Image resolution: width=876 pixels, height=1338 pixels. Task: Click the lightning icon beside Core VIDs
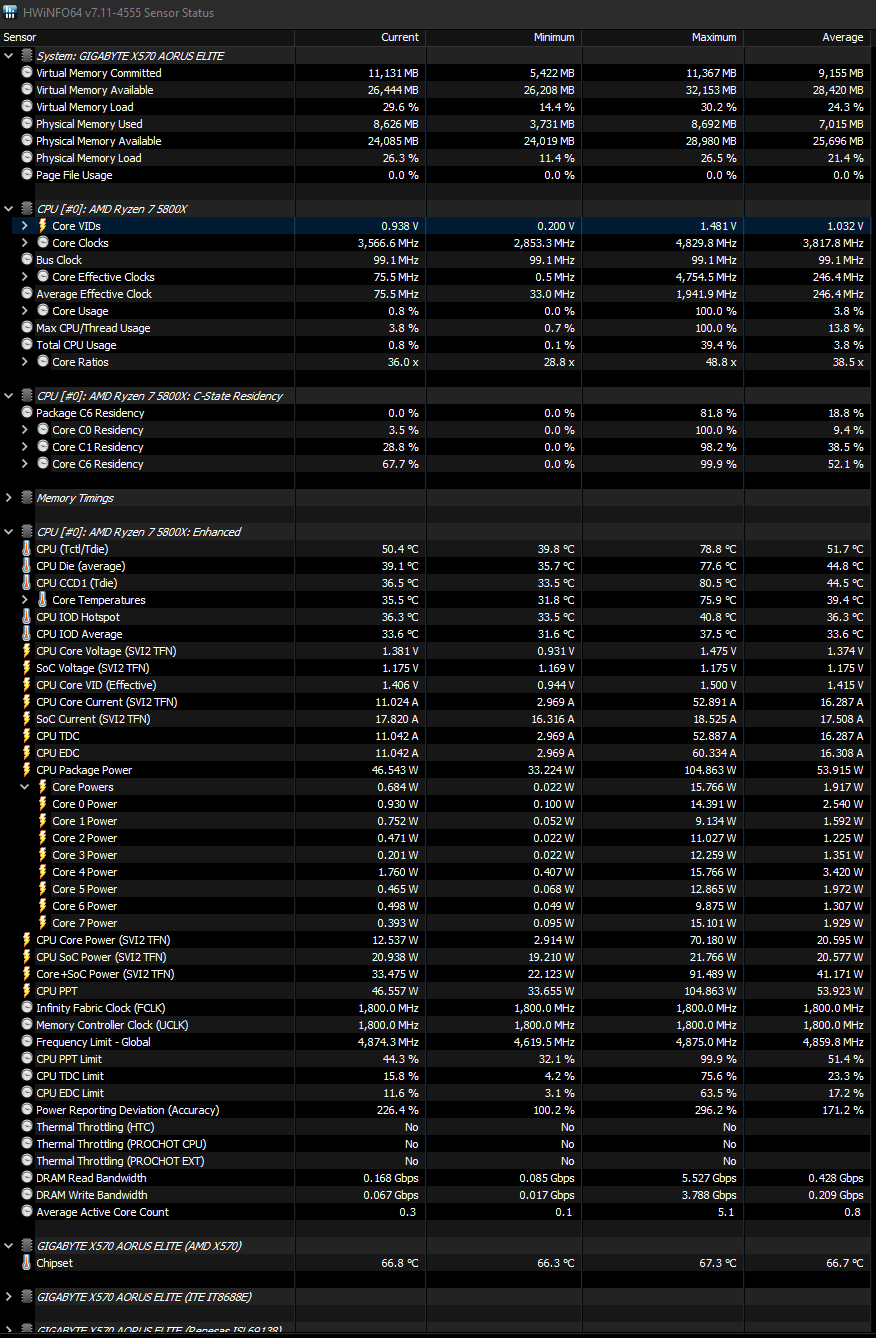click(43, 226)
